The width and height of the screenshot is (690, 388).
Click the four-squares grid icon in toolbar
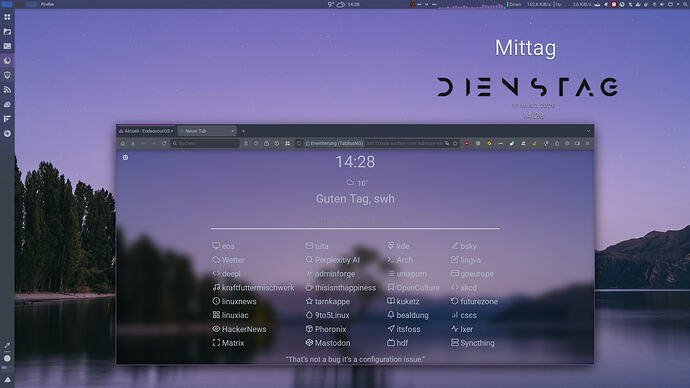[x=288, y=143]
